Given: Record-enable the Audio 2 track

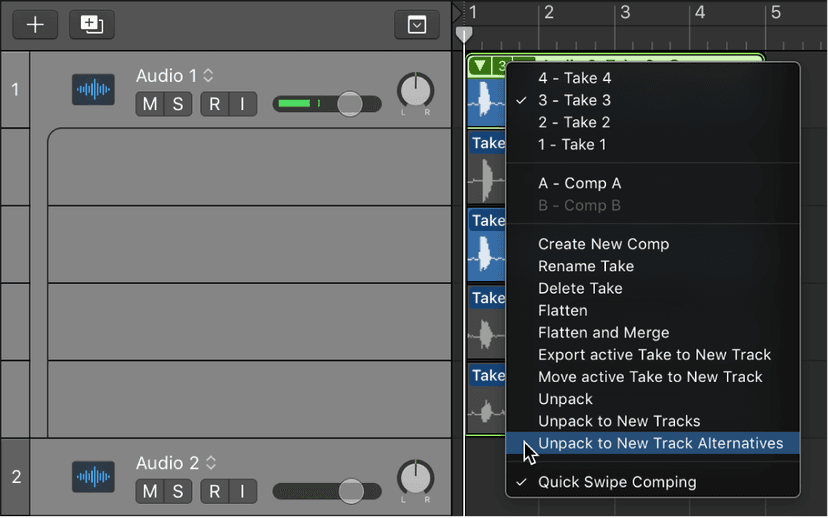Looking at the screenshot, I should point(214,491).
